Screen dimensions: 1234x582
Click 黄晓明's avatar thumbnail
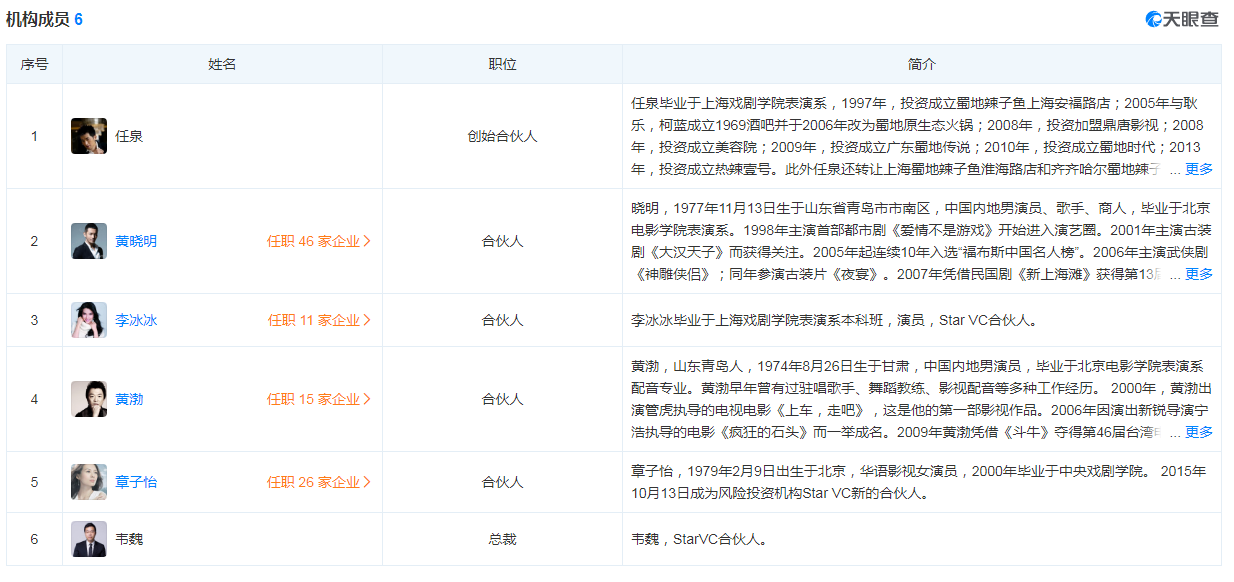89,241
